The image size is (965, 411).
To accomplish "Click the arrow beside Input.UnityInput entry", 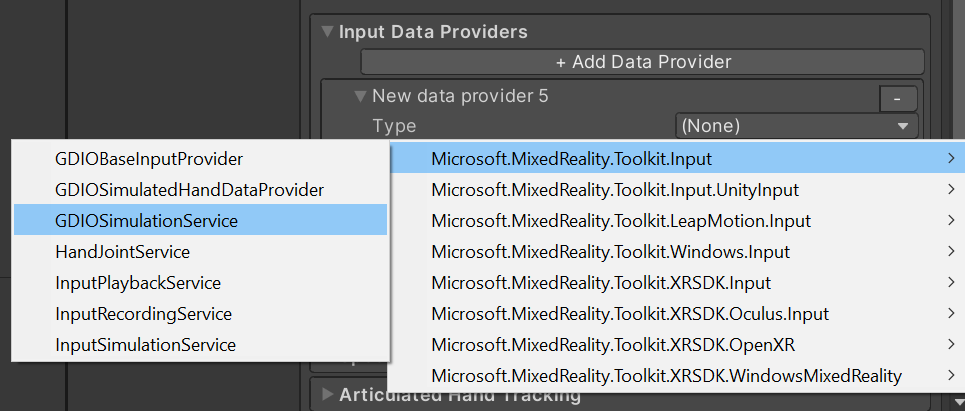I will pyautogui.click(x=952, y=190).
